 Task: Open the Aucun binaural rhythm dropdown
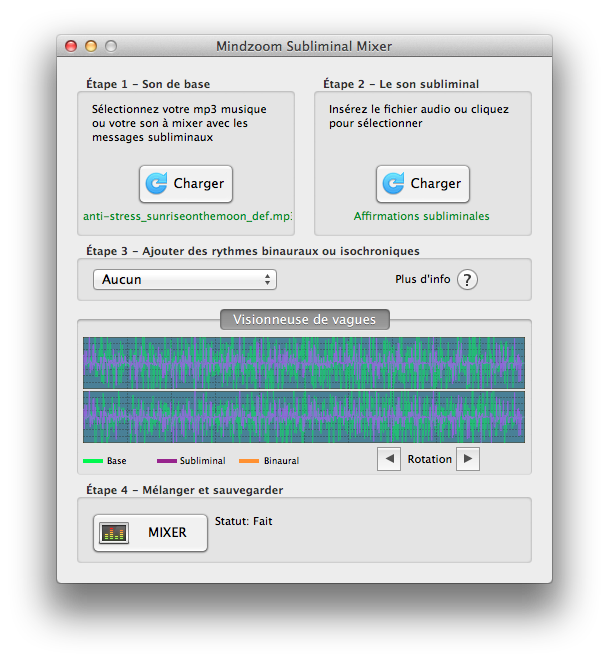coord(185,279)
